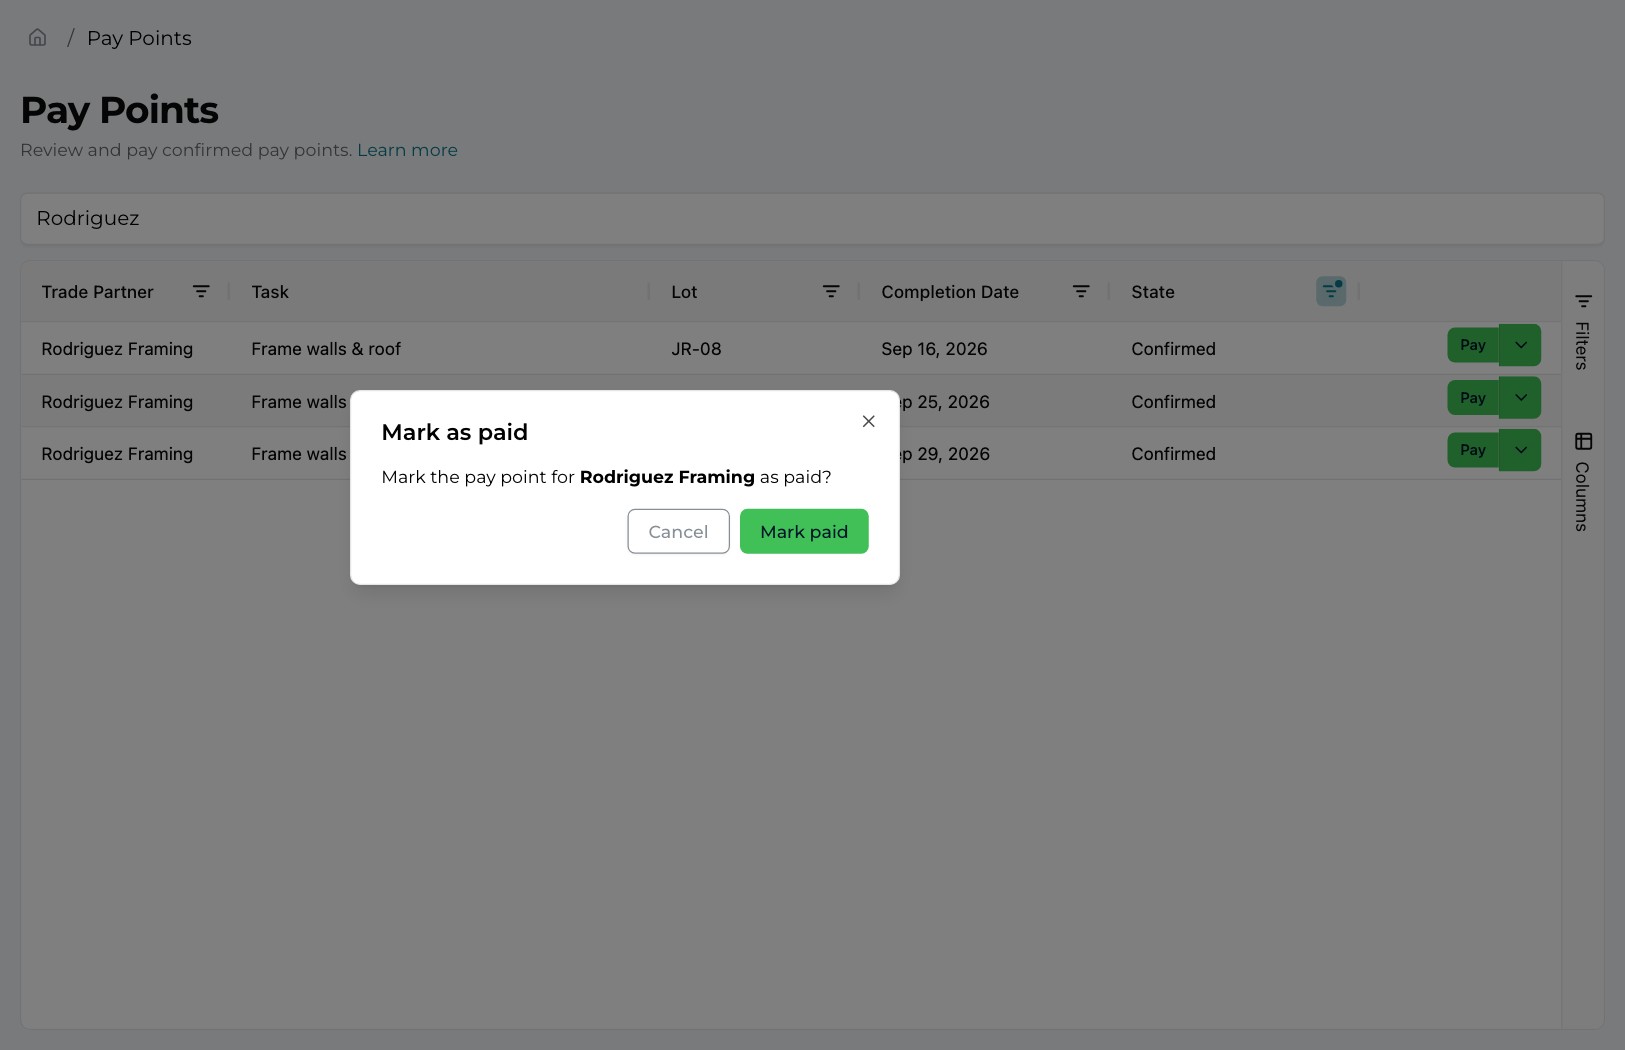Screen dimensions: 1625x1050
Task: Click the Rodriguez search field
Action: (x=812, y=218)
